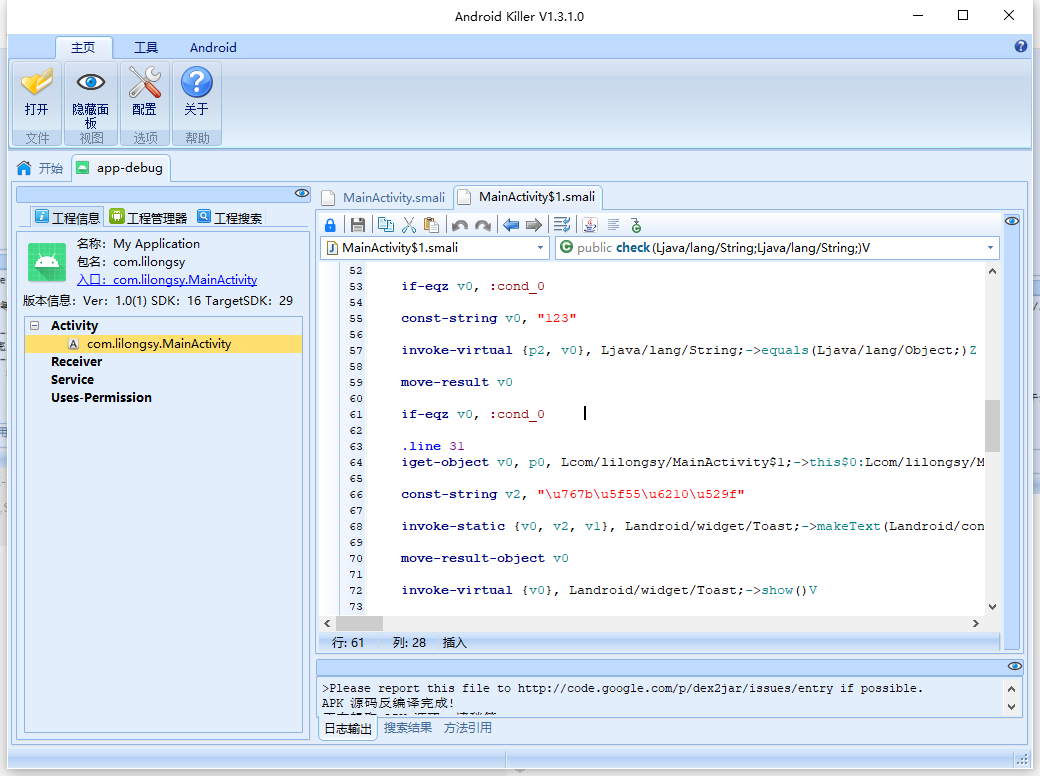This screenshot has width=1040, height=776.
Task: Collapse the Activity tree node
Action: [35, 325]
